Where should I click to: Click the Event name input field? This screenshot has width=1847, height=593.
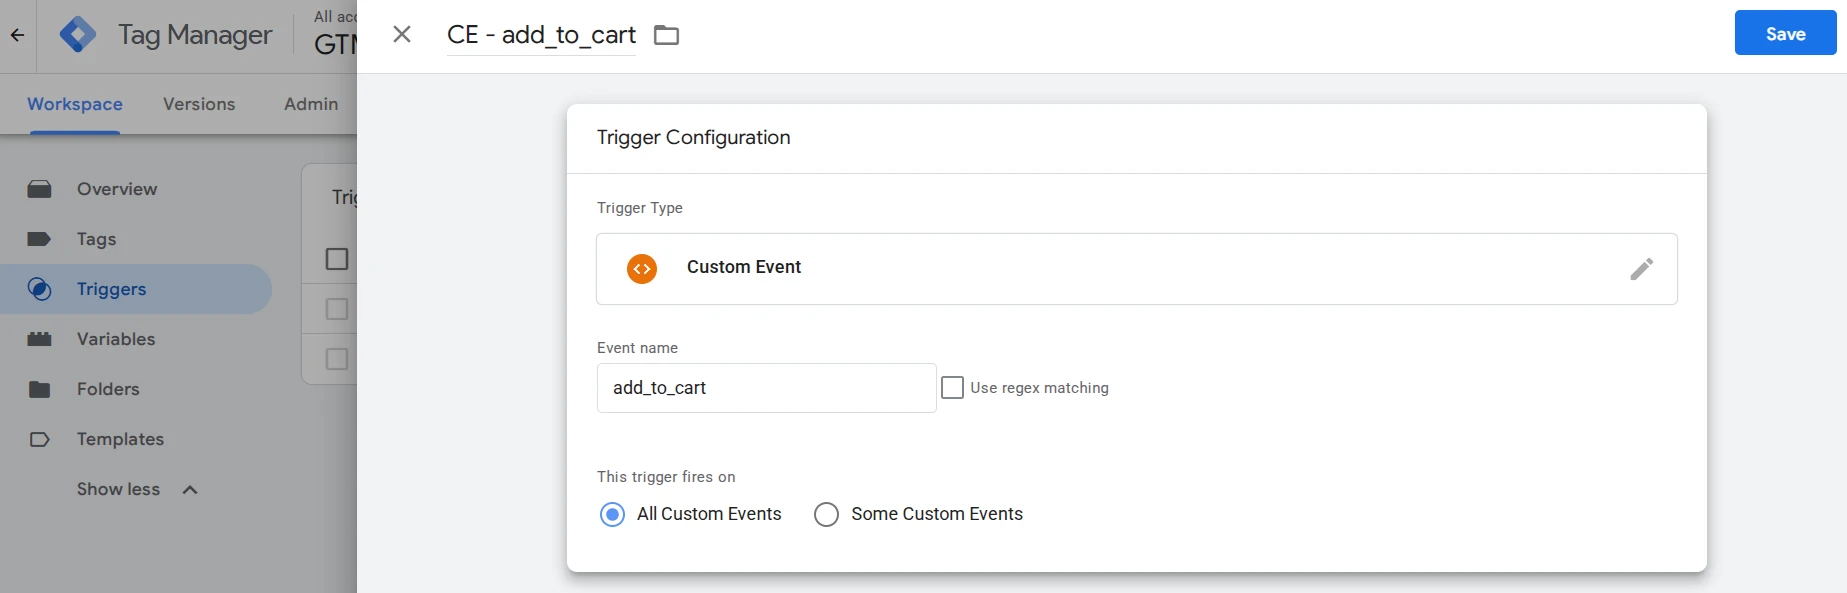pos(766,388)
